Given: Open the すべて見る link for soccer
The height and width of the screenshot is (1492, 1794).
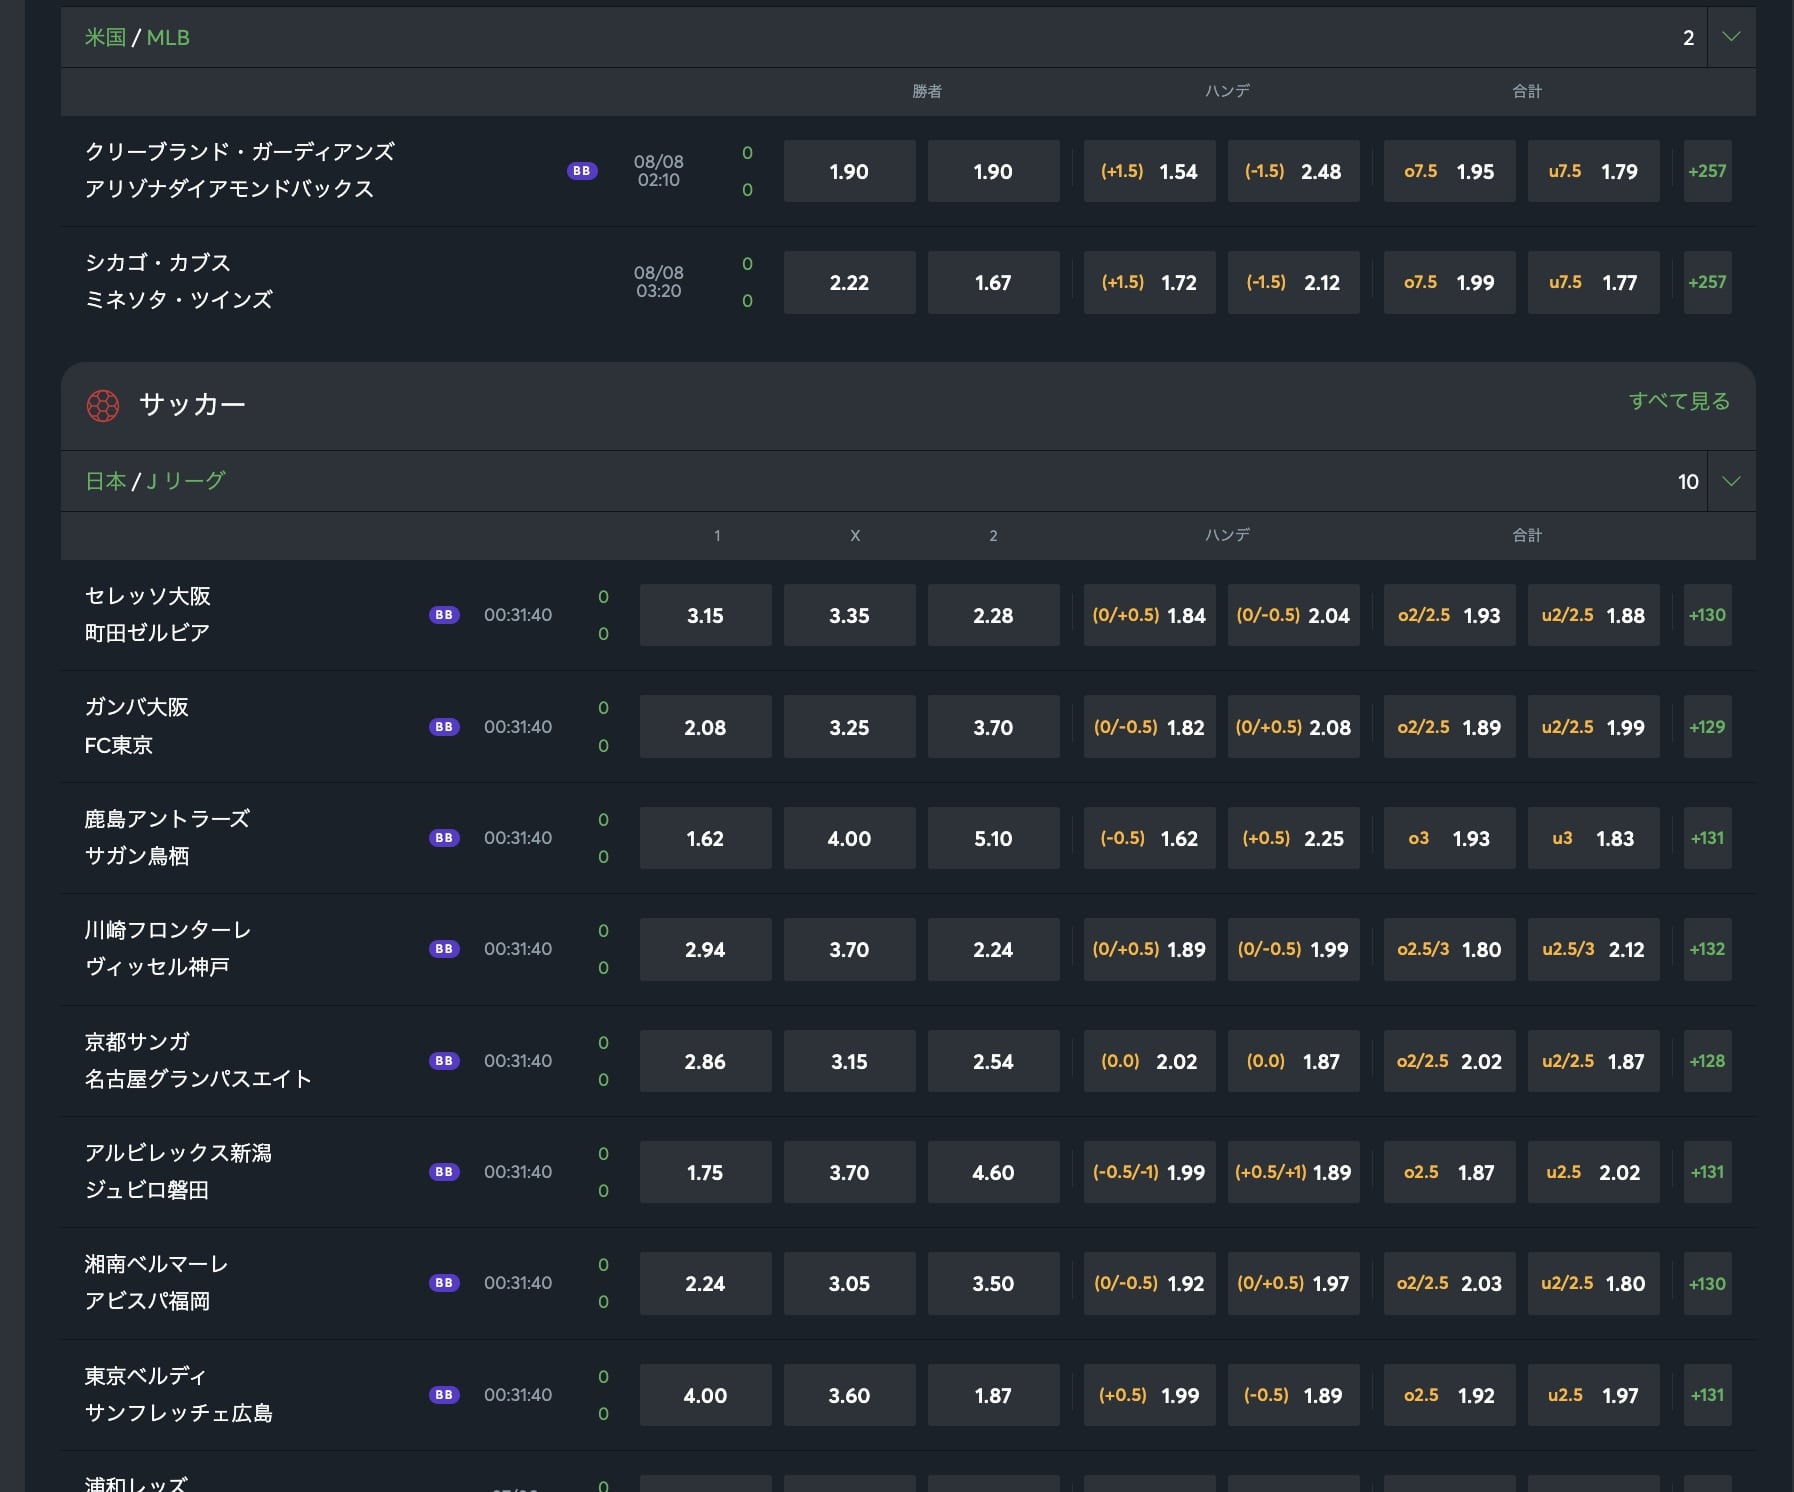Looking at the screenshot, I should 1678,401.
